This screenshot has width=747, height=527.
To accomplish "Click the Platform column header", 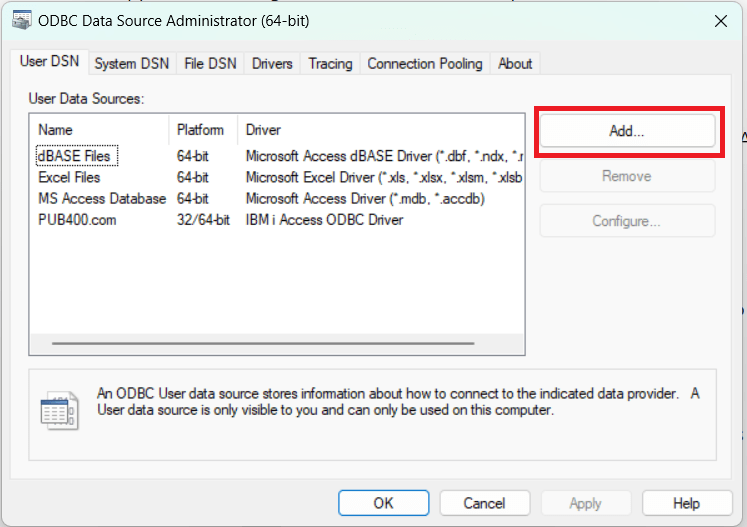I will coord(203,130).
